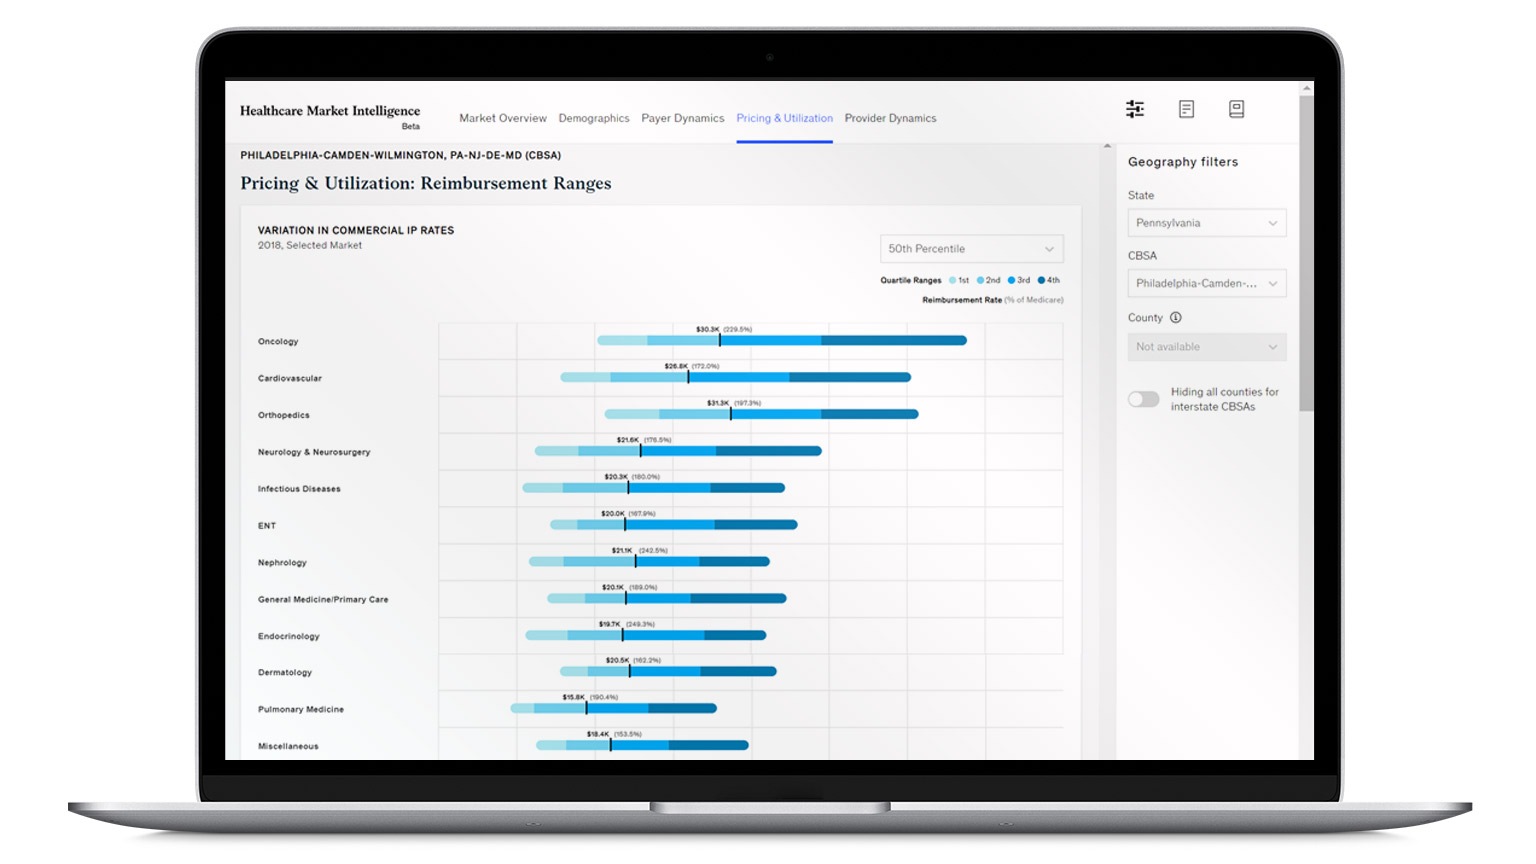Toggle the 1st quartile range visibility
Image resolution: width=1536 pixels, height=864 pixels.
951,280
